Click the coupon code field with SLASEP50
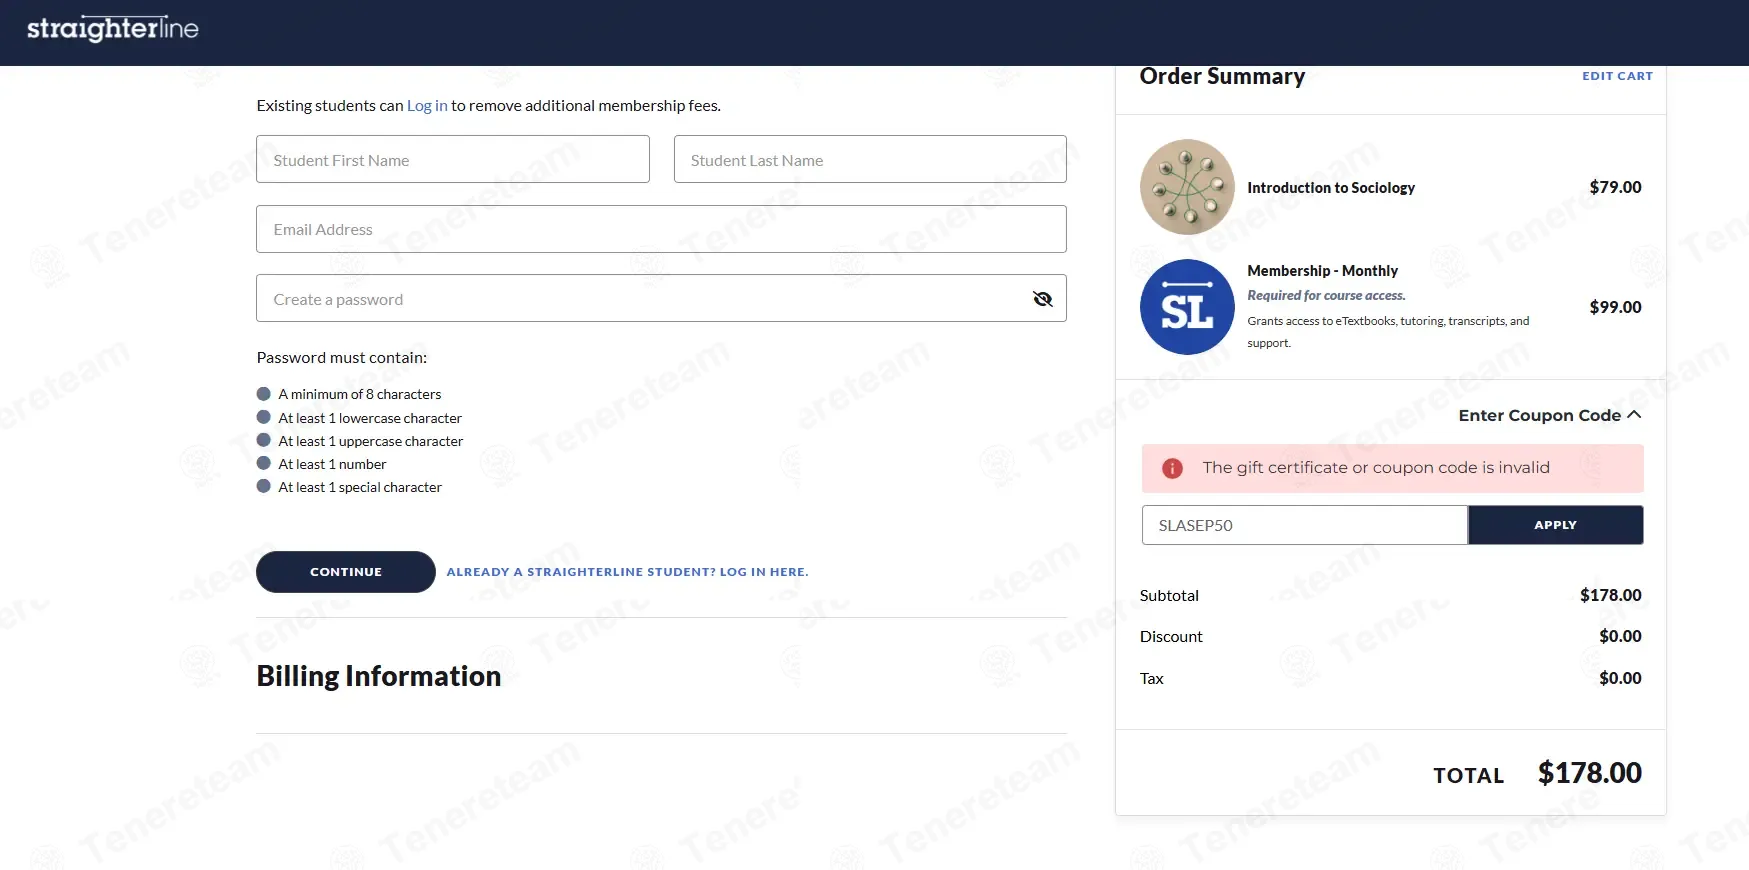This screenshot has height=870, width=1749. (x=1305, y=525)
